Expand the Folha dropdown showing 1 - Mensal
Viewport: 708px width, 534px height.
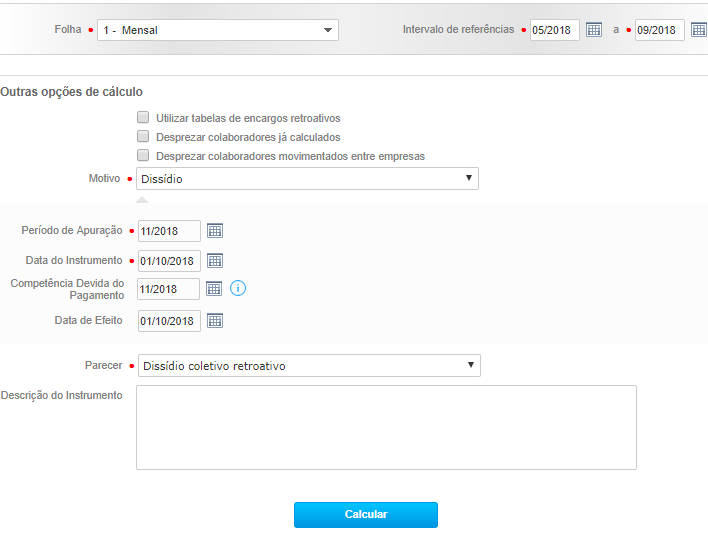(x=218, y=30)
